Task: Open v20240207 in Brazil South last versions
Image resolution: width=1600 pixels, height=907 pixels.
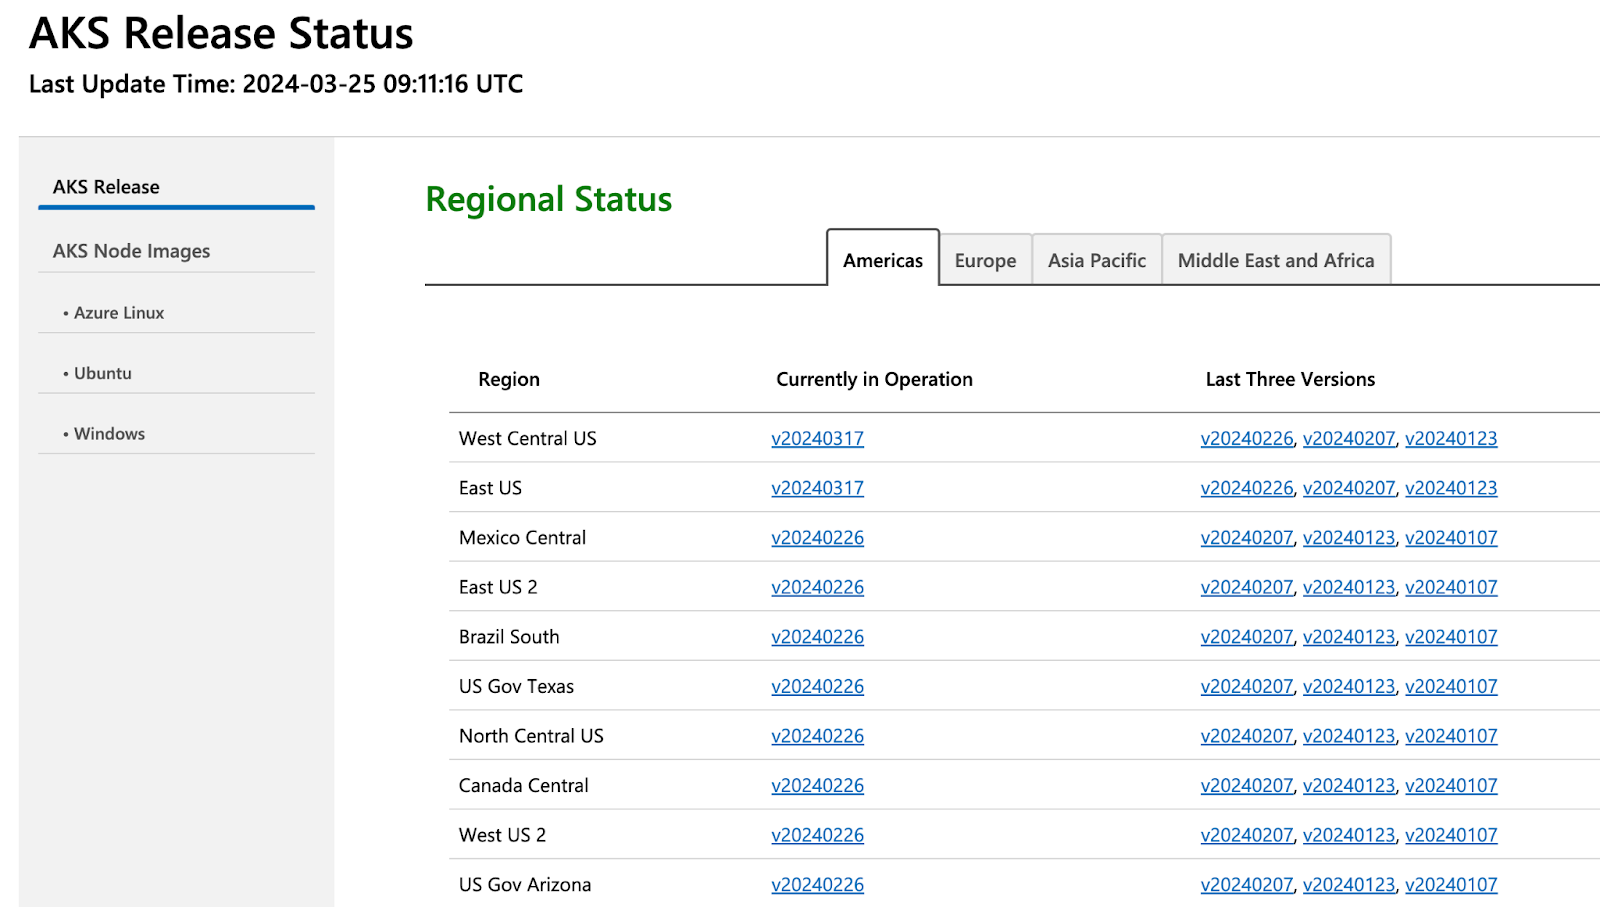Action: 1247,637
